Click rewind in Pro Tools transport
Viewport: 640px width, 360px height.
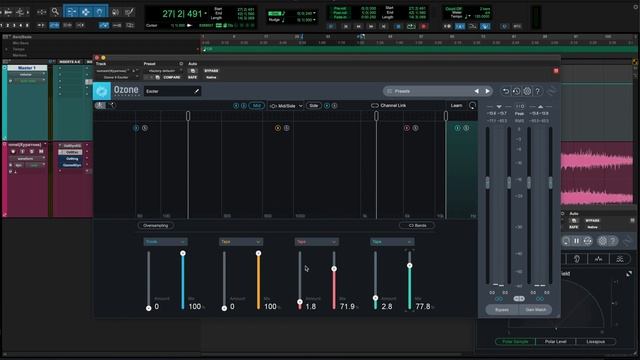(x=358, y=26)
